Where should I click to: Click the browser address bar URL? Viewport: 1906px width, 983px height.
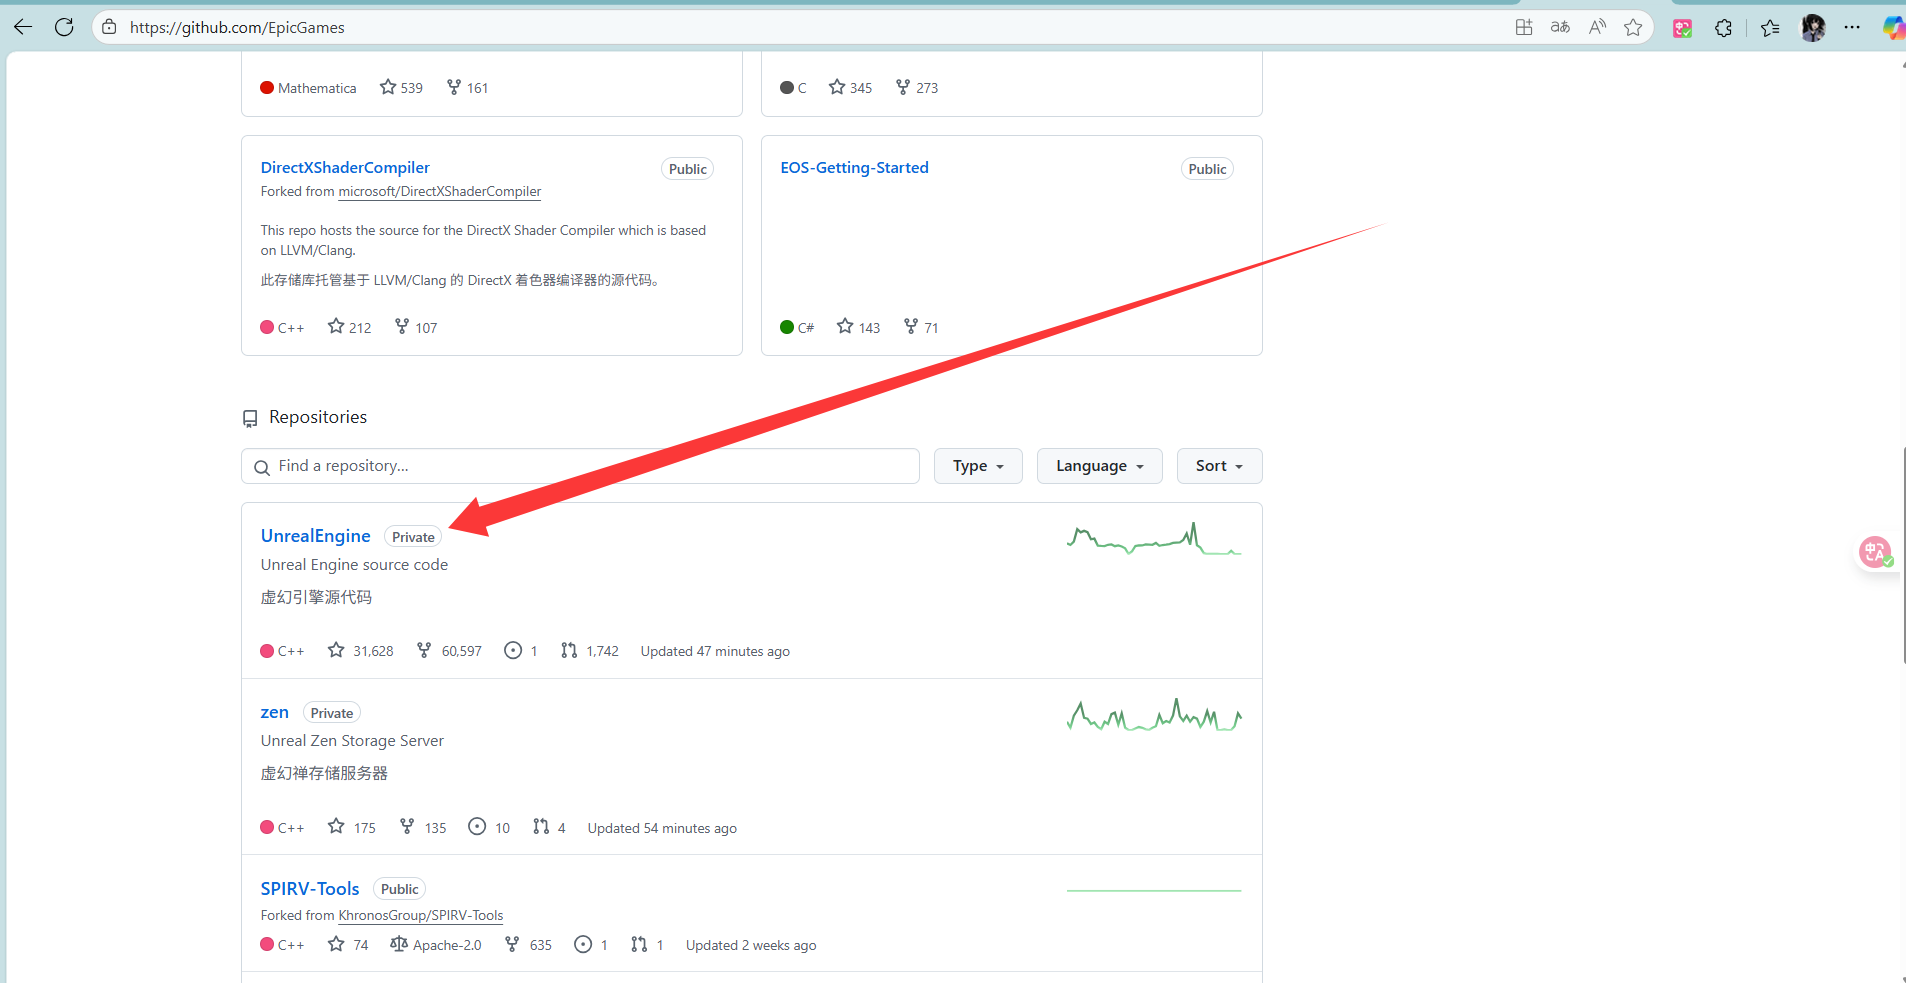click(x=237, y=27)
